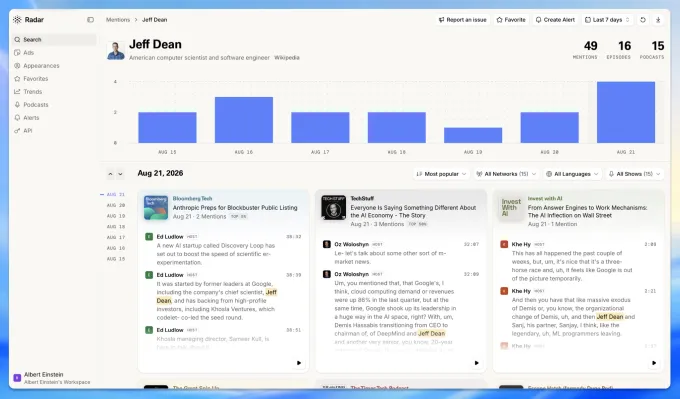Click the refresh icon in header
680x399 pixels.
pos(643,20)
